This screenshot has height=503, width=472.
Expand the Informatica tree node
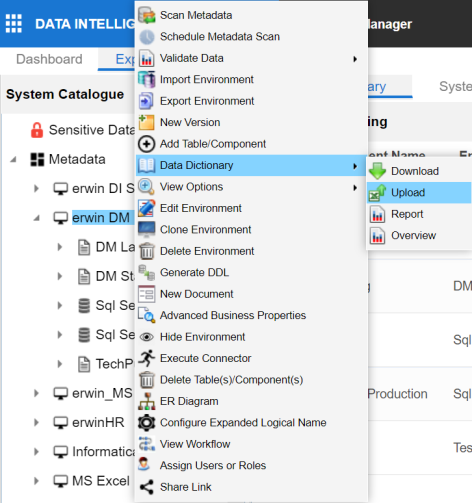pos(36,452)
